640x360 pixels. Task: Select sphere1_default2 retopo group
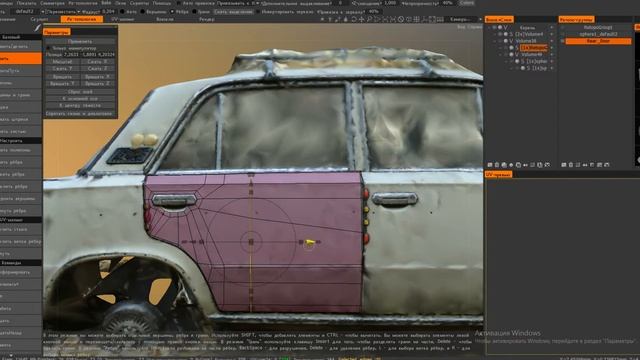(x=598, y=34)
